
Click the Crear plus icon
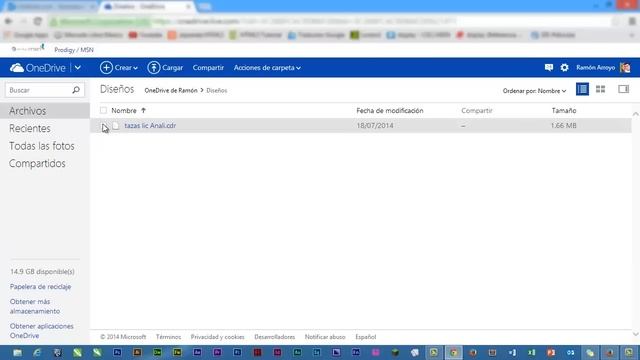(106, 68)
